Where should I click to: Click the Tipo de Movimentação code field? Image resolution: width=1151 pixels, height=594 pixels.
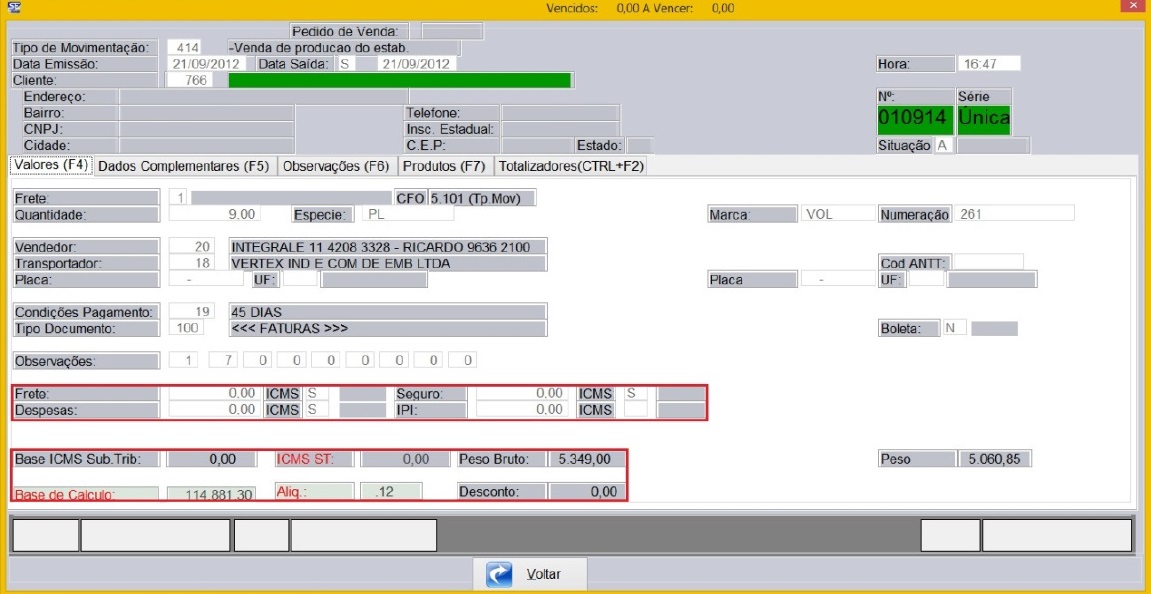(x=184, y=47)
